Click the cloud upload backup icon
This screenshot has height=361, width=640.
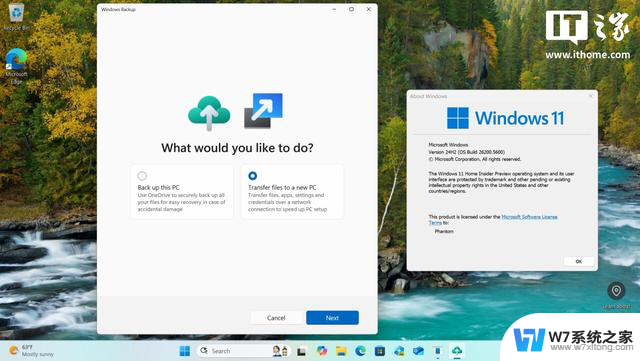pyautogui.click(x=209, y=113)
